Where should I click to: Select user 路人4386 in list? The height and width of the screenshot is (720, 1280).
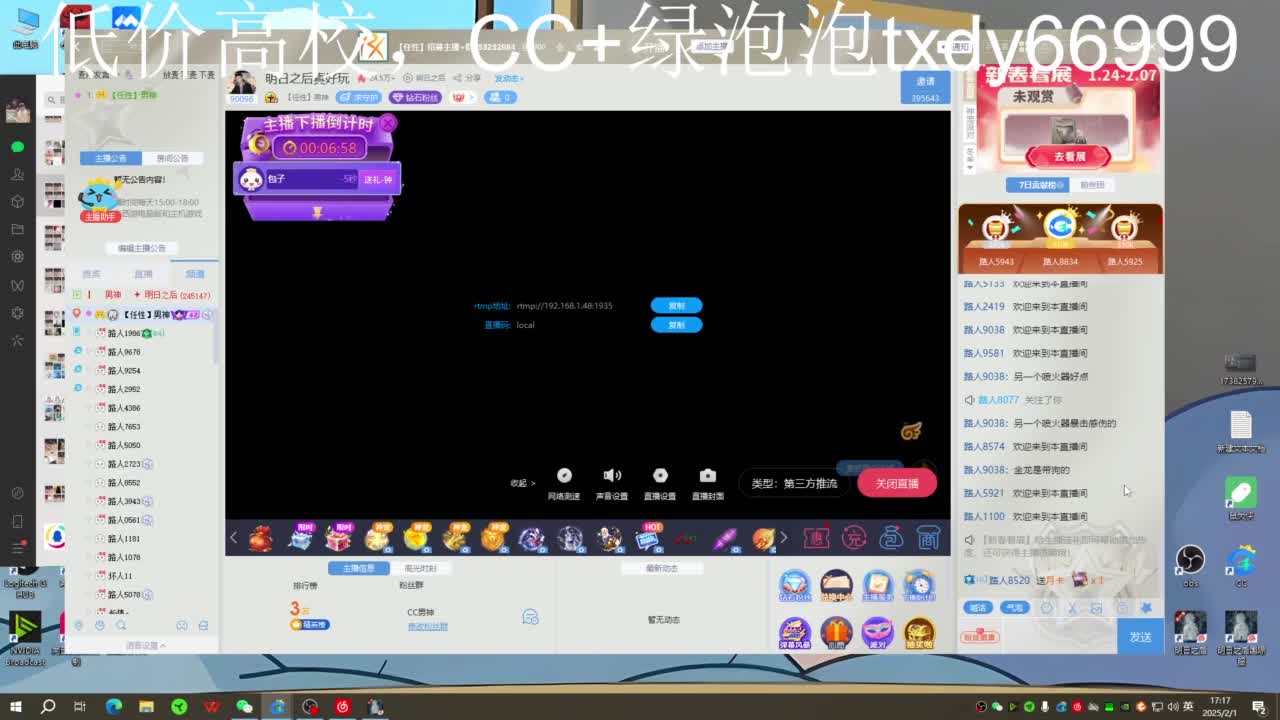[124, 408]
